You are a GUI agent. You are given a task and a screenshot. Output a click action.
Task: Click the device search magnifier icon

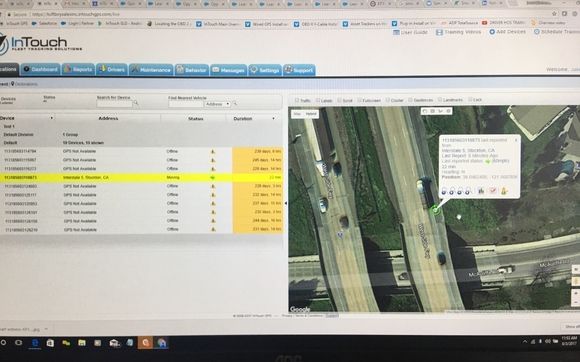(136, 103)
